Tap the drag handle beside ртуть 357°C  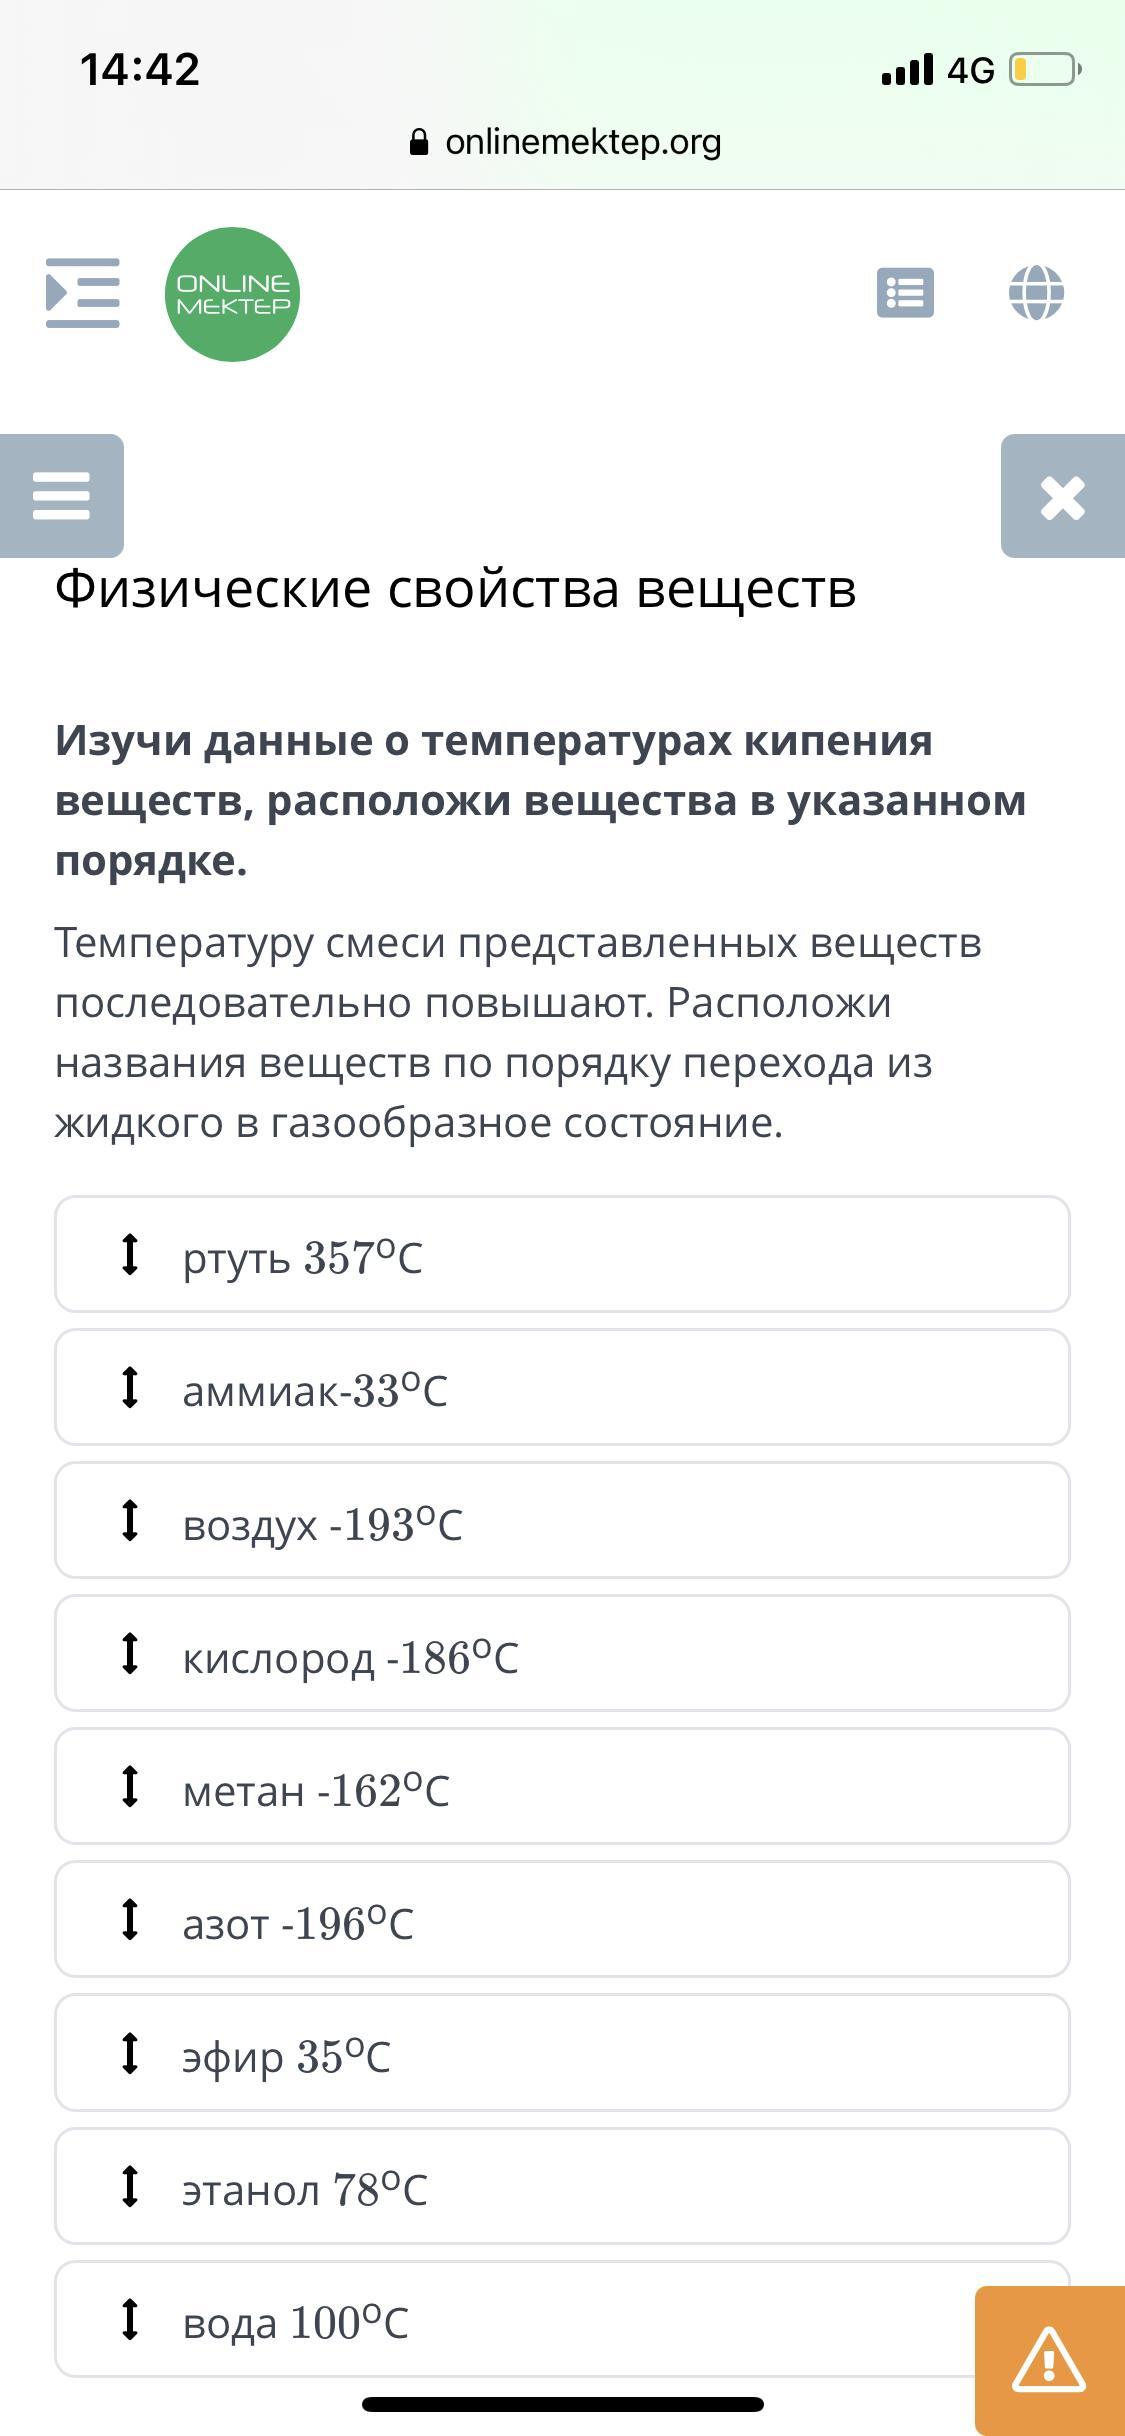(129, 1255)
